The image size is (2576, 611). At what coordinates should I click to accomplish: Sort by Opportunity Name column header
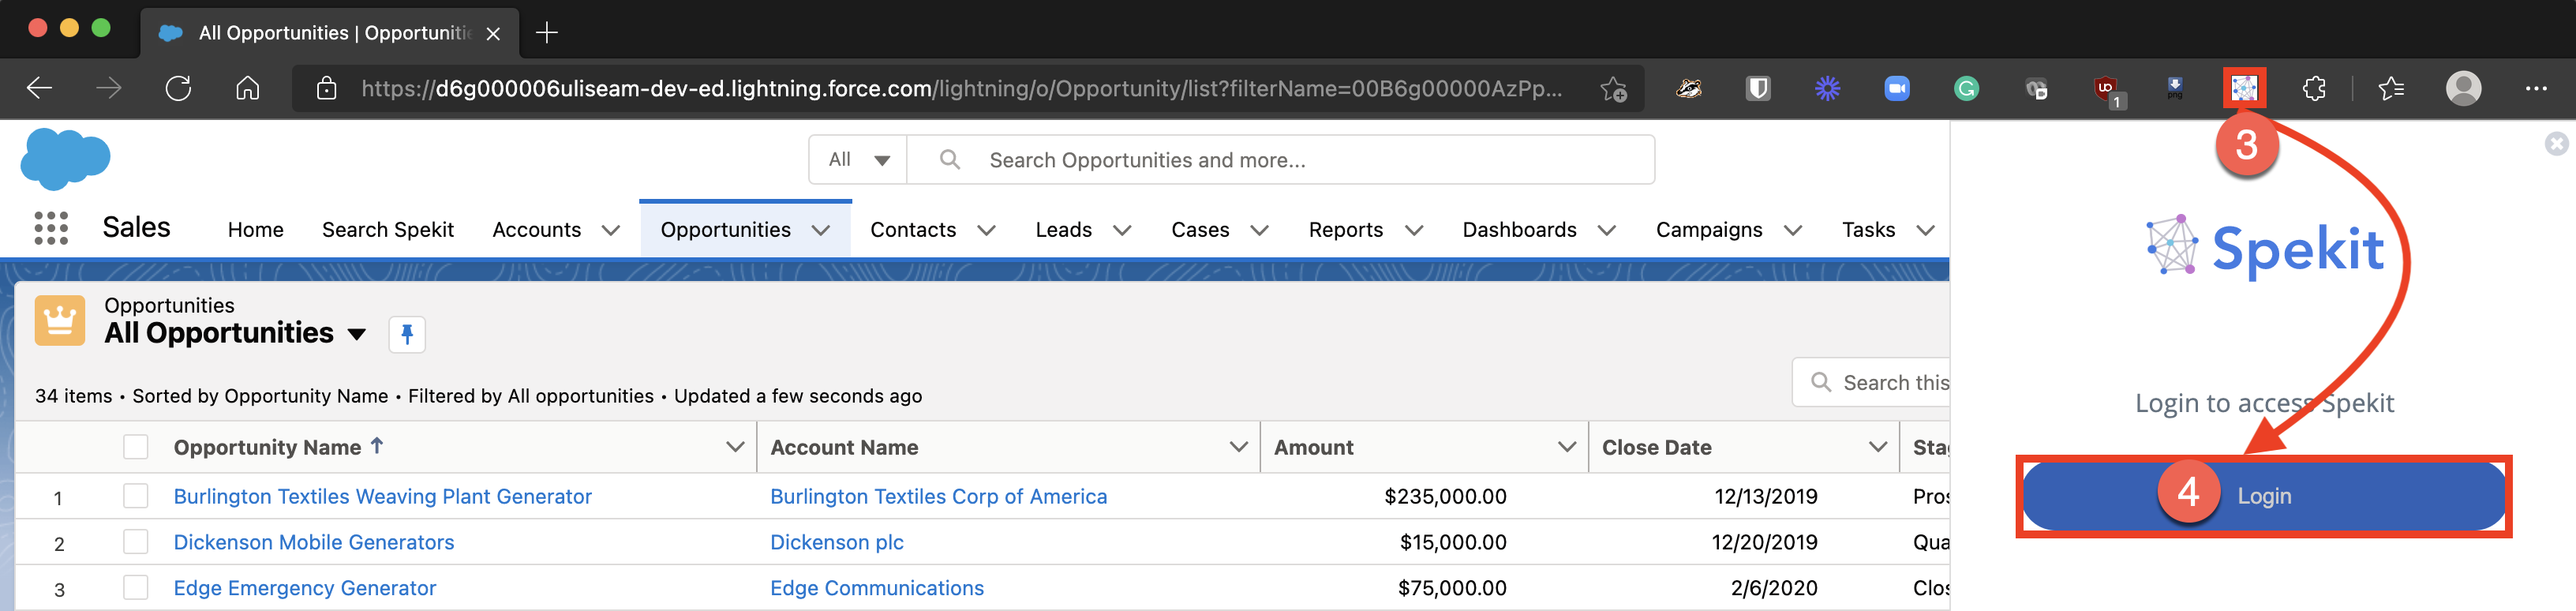click(x=267, y=447)
